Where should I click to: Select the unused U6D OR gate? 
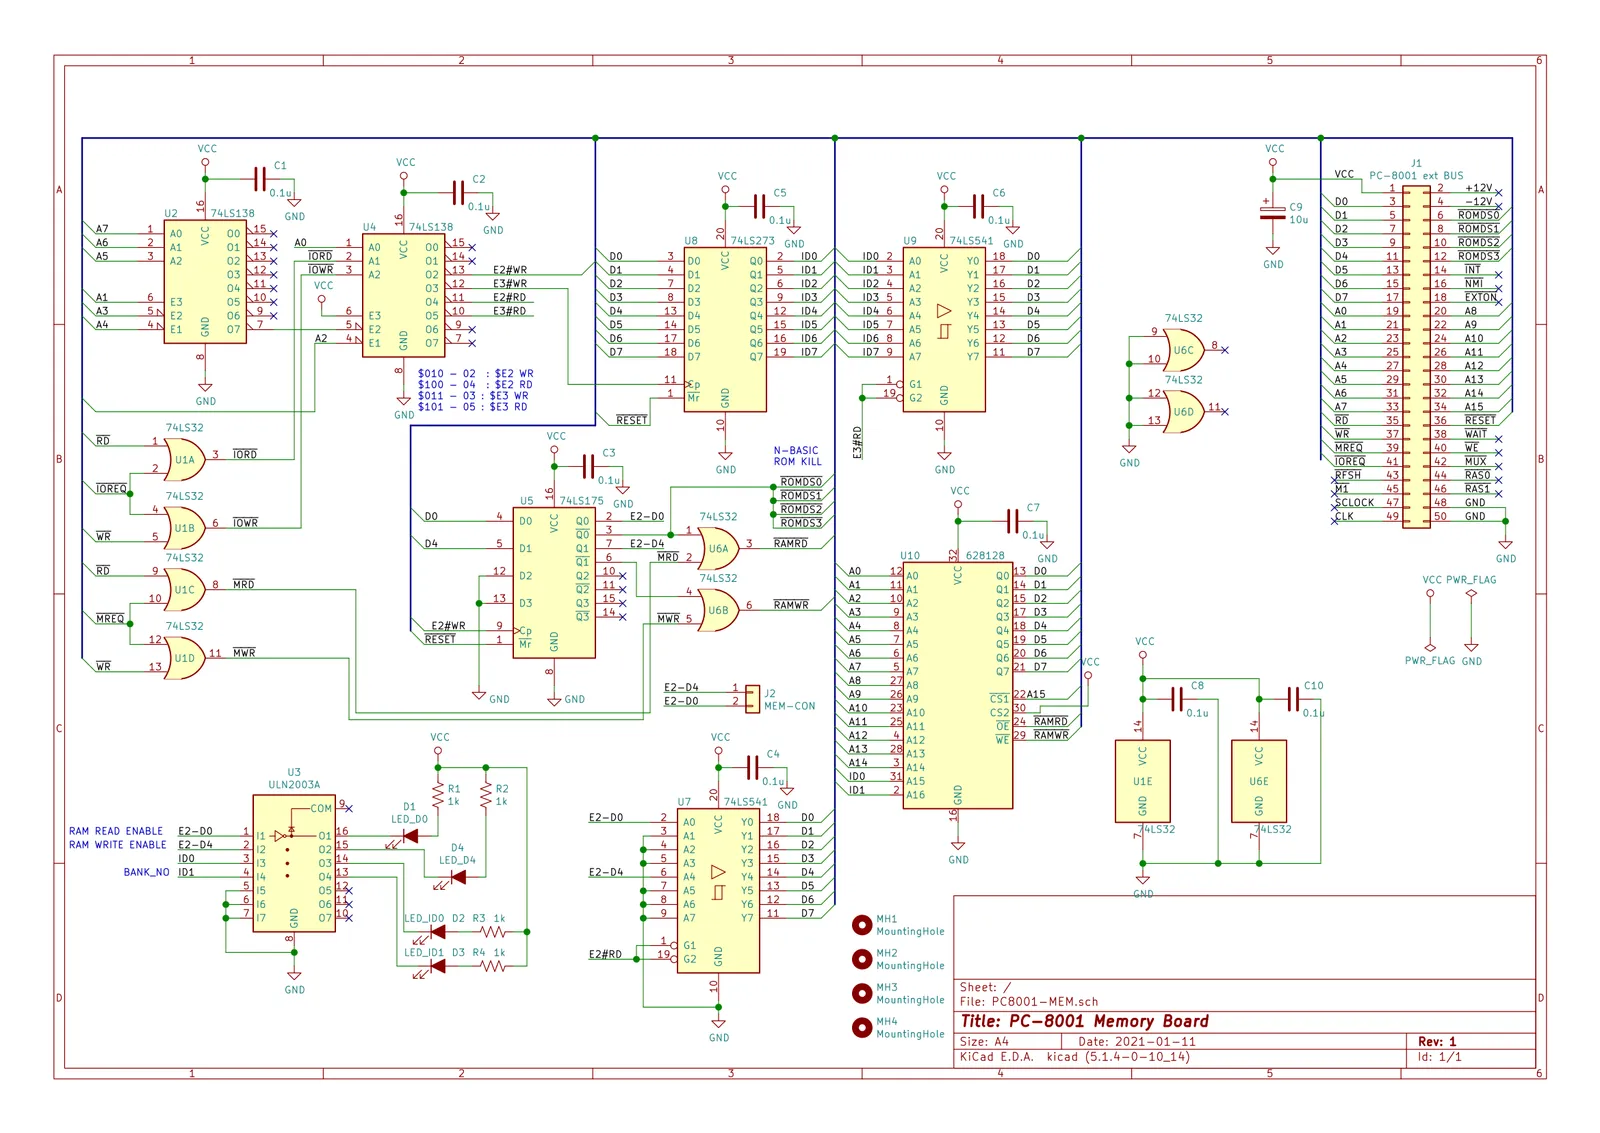coord(1184,412)
